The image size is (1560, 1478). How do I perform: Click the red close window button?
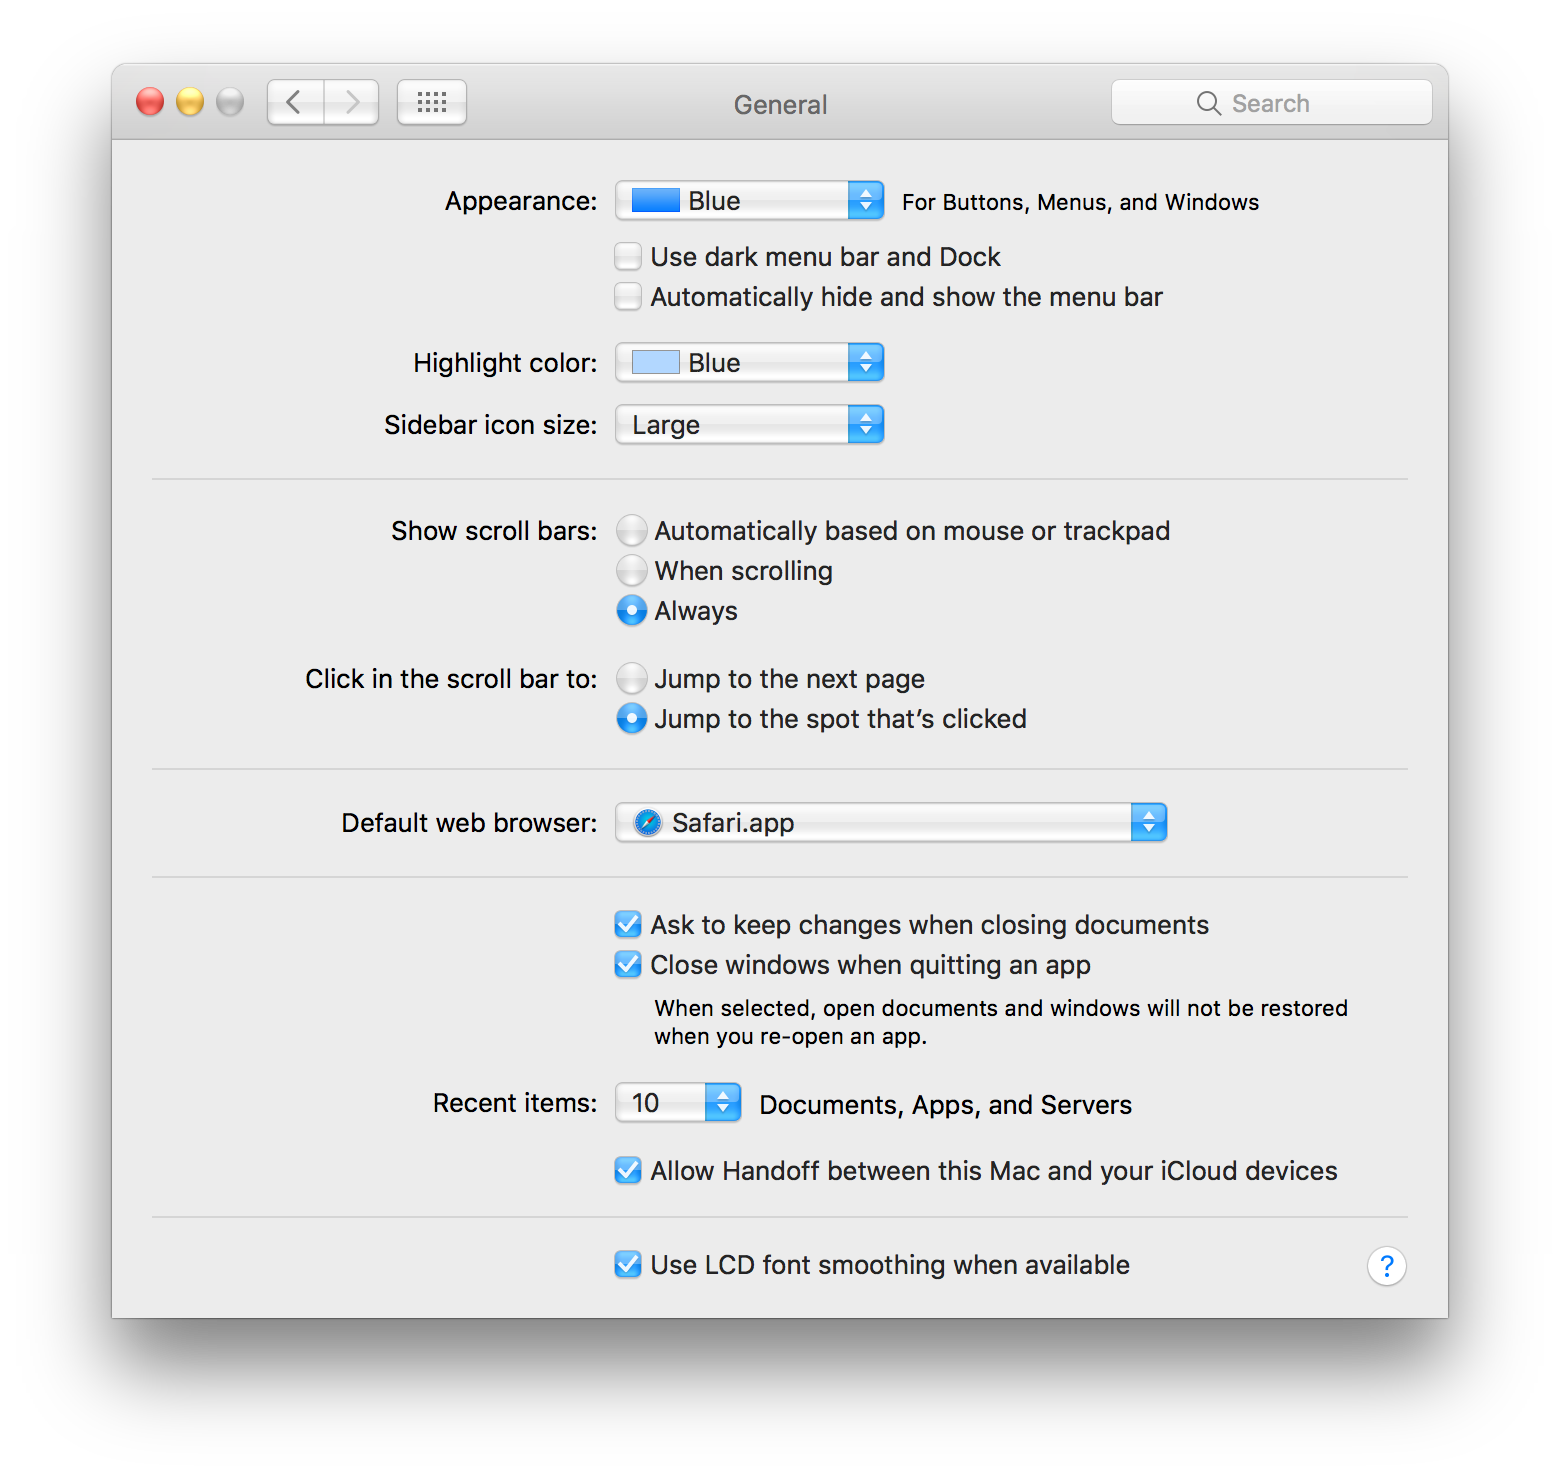coord(150,102)
